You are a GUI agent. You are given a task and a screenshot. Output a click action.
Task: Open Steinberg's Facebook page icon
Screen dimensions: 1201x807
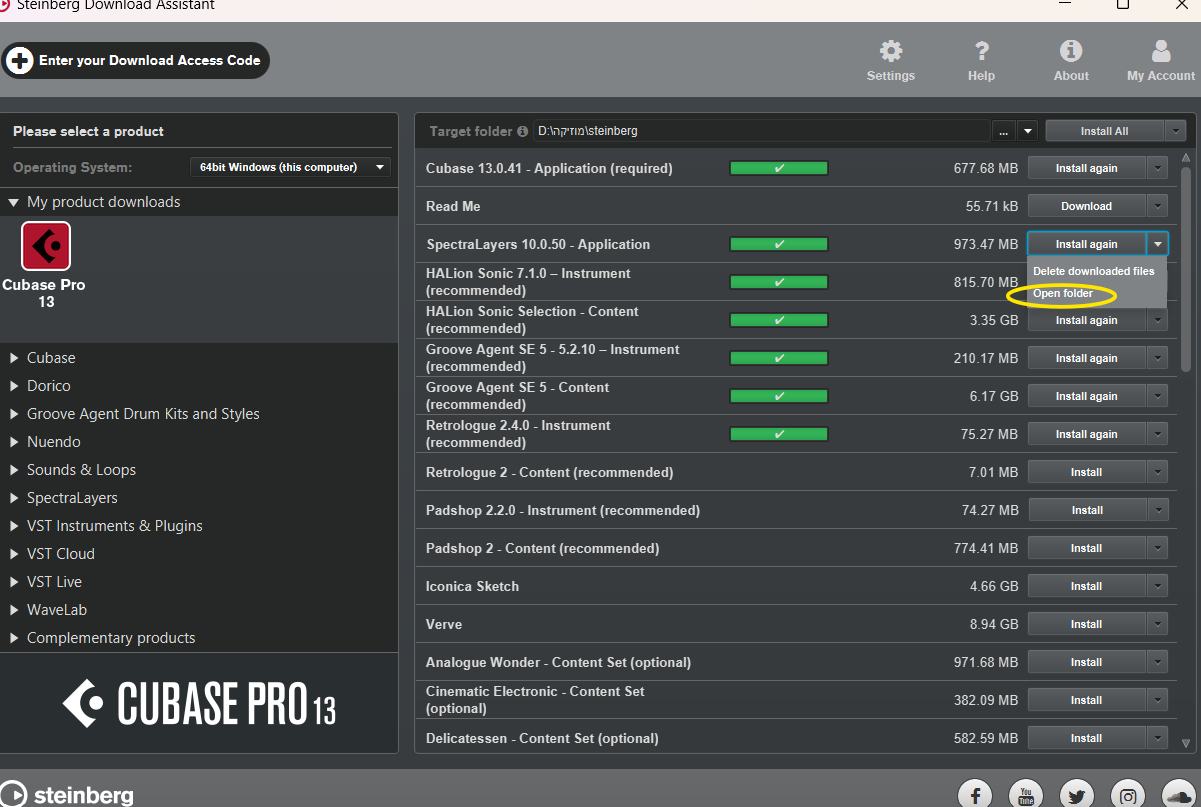coord(975,796)
